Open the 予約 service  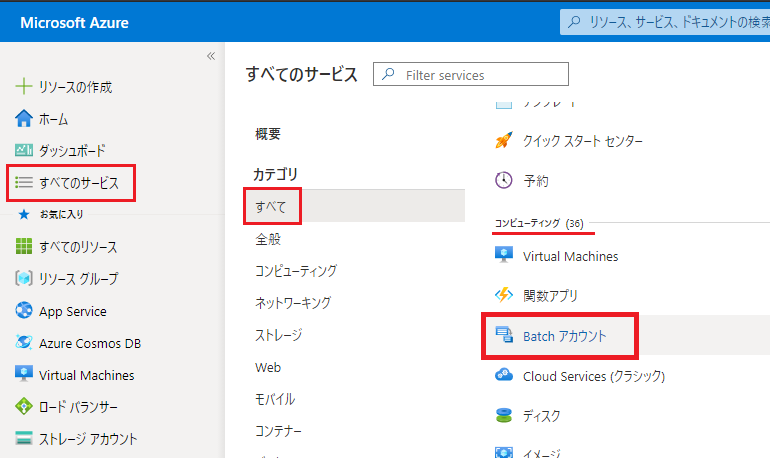tap(535, 181)
